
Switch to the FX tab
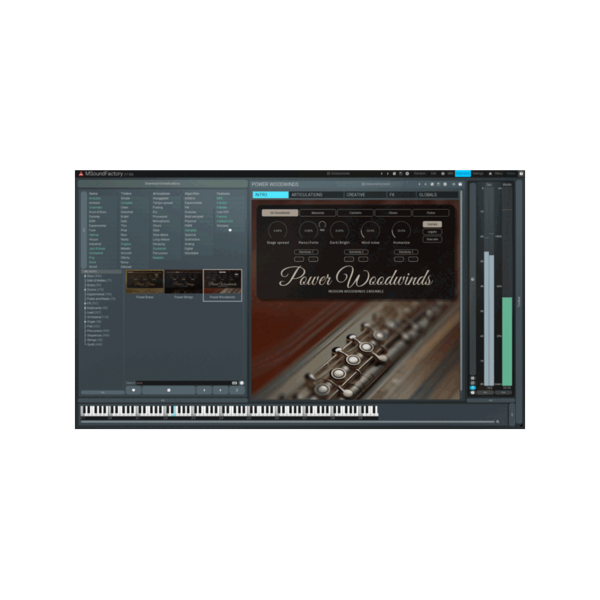(401, 195)
